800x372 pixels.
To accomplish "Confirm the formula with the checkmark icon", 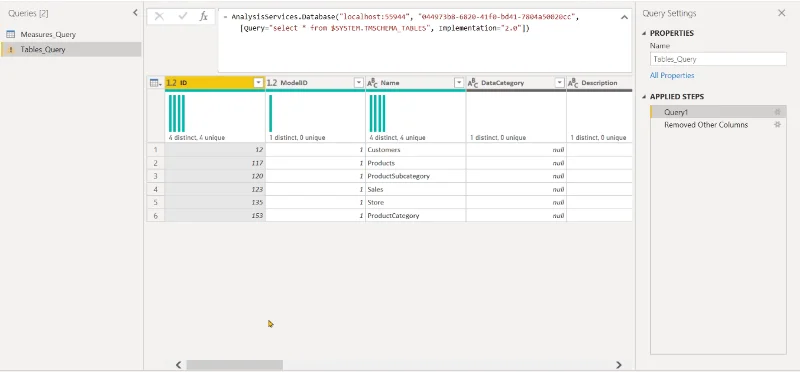I will (183, 16).
